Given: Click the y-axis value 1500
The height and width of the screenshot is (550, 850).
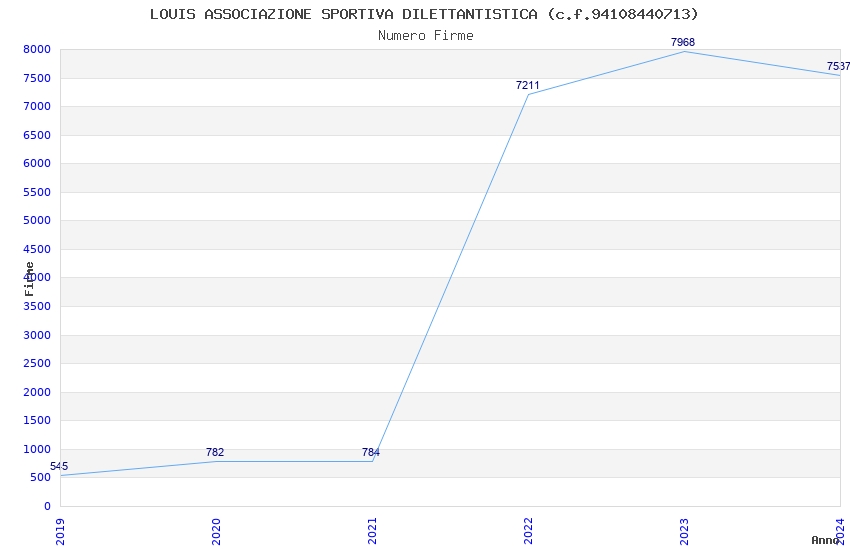Looking at the screenshot, I should pos(37,420).
